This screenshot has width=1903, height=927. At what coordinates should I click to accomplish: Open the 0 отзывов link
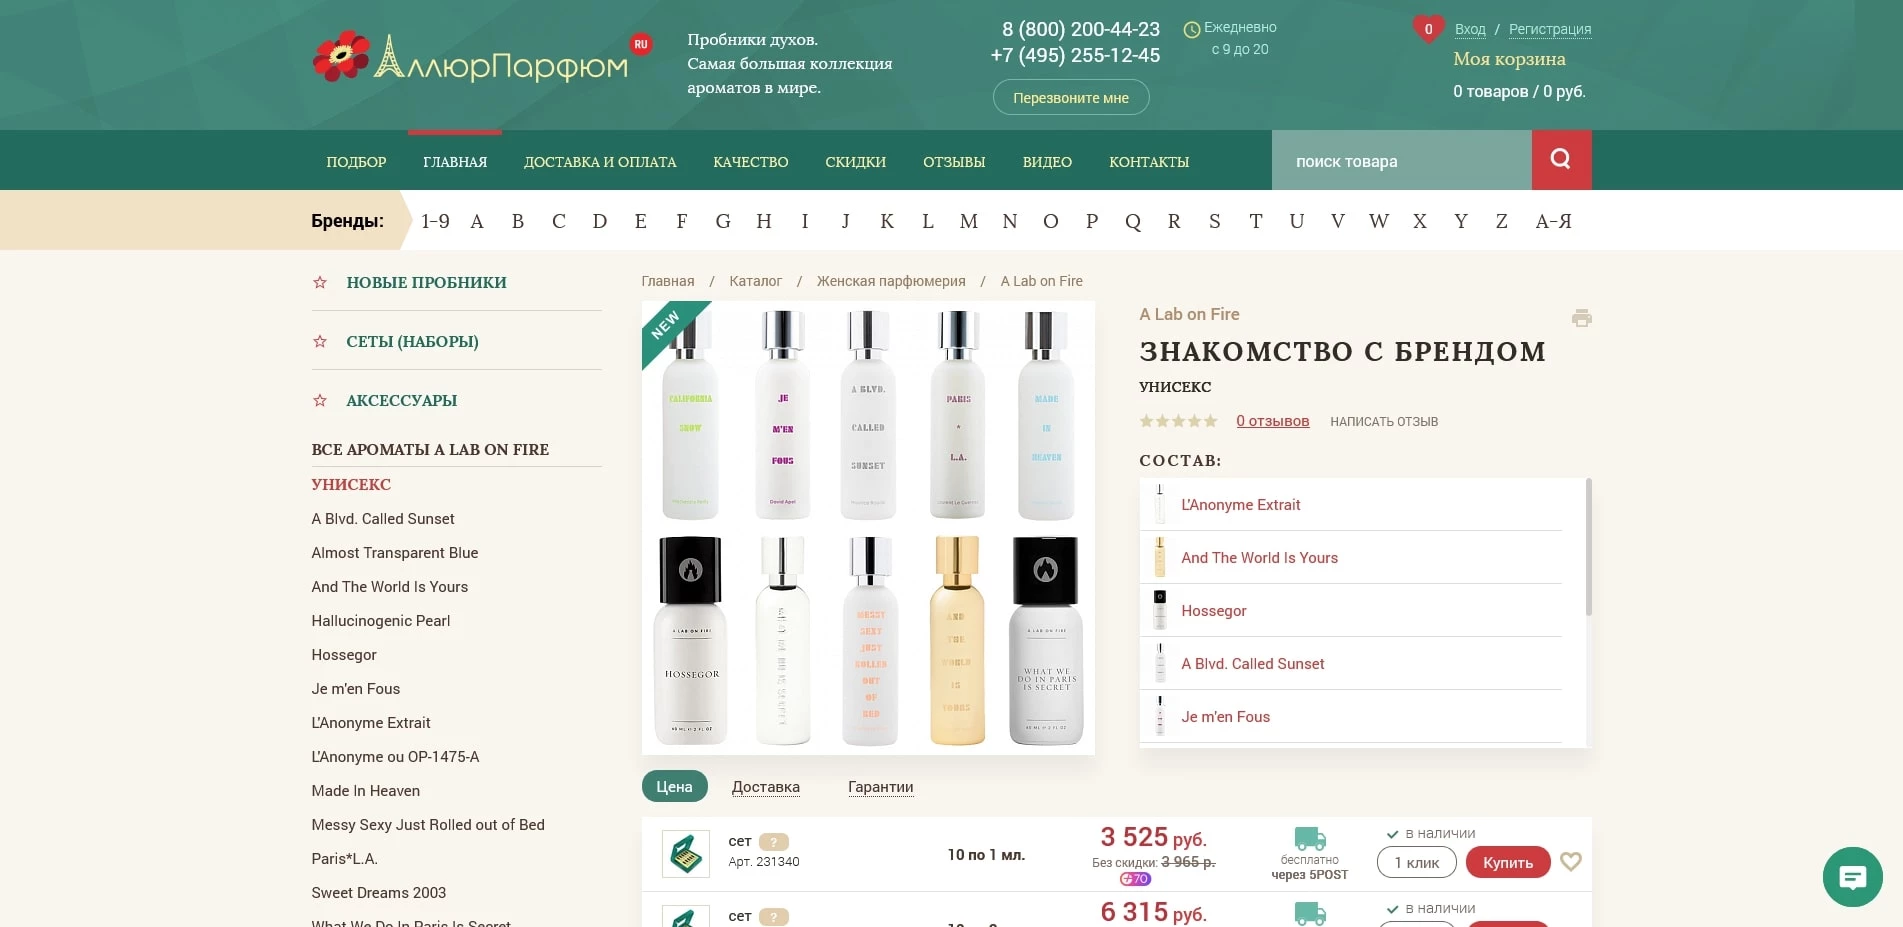pos(1273,421)
